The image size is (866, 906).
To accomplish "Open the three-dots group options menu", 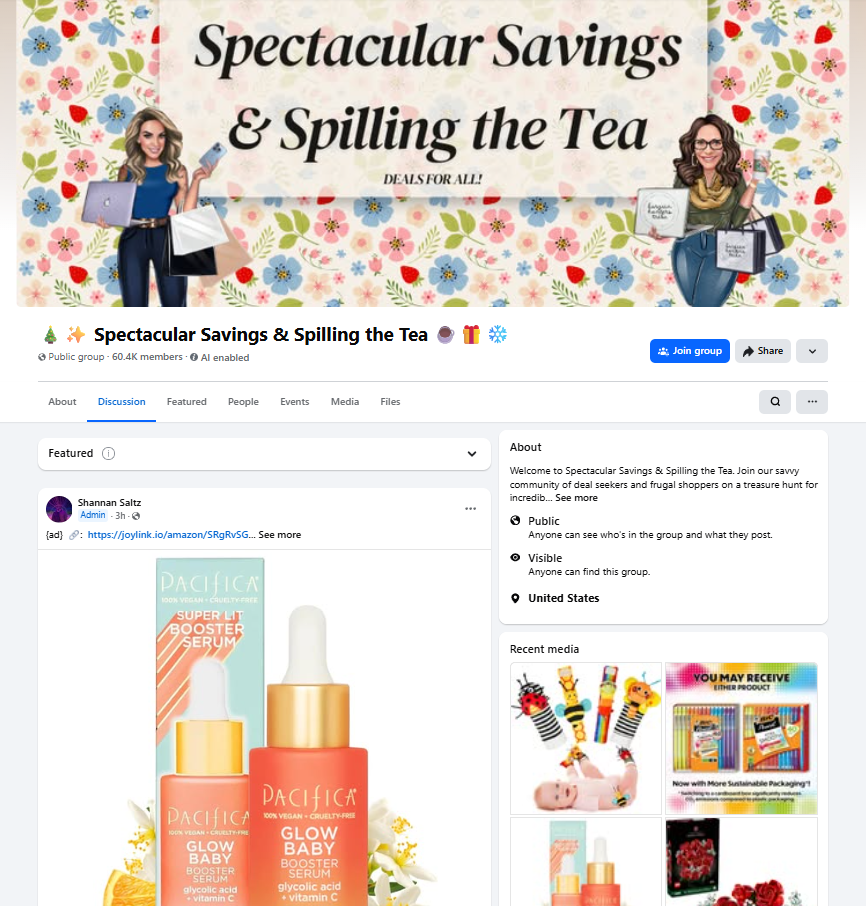I will pos(812,402).
